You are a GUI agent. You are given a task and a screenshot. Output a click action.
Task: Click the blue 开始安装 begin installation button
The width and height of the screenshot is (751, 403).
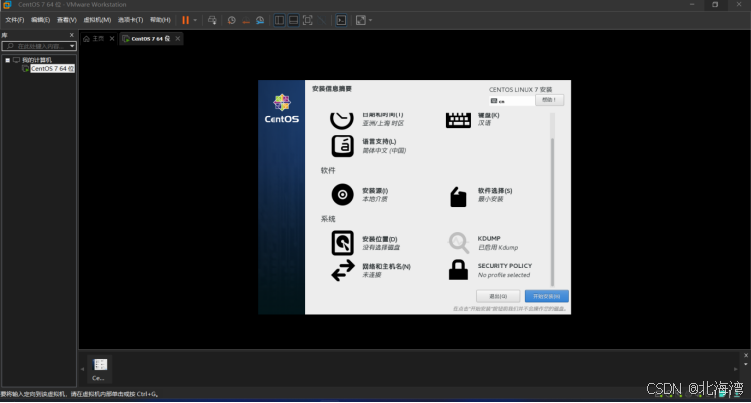(546, 296)
